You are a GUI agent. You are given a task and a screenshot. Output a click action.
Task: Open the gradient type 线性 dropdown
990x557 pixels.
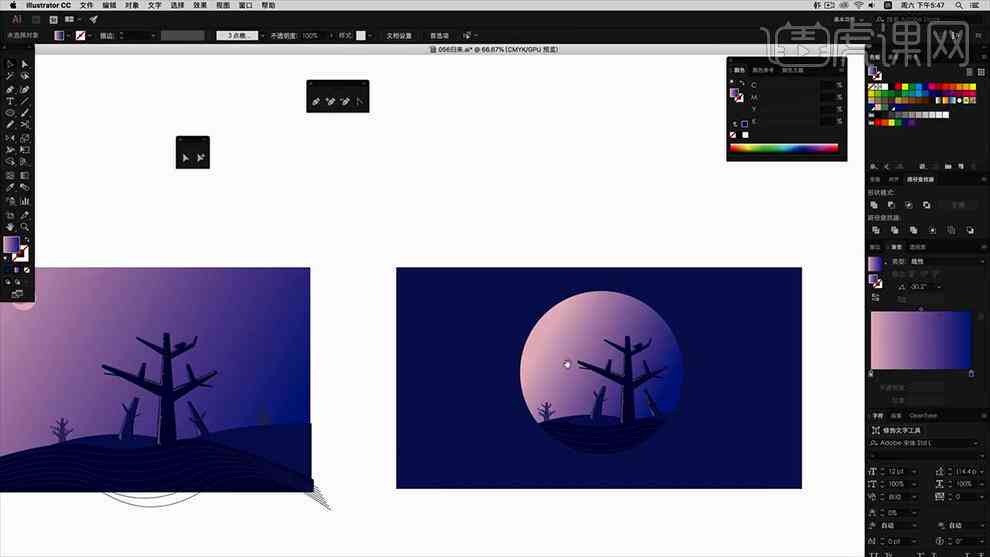click(946, 261)
